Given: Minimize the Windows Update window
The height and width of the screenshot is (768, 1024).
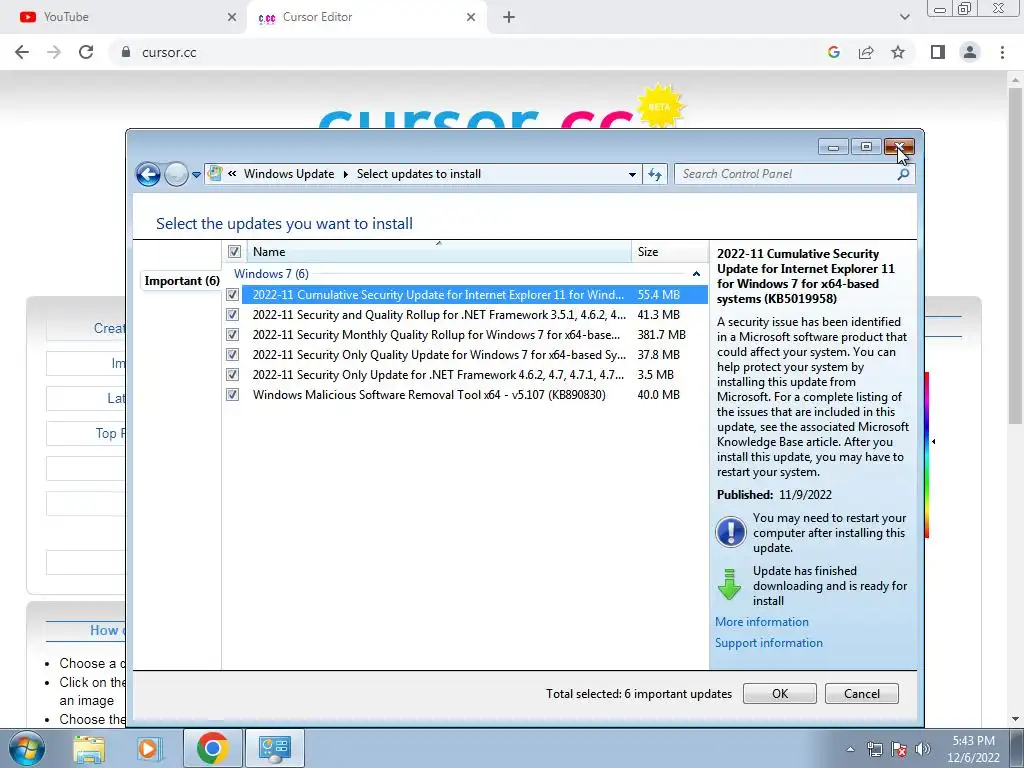Looking at the screenshot, I should [833, 147].
